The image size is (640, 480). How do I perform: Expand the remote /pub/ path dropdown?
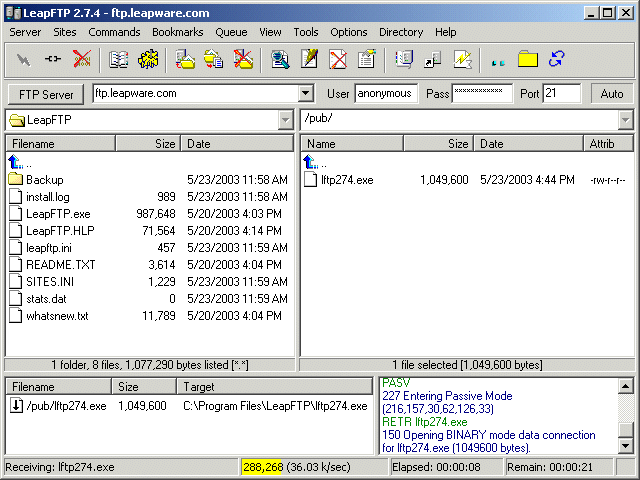[x=625, y=120]
